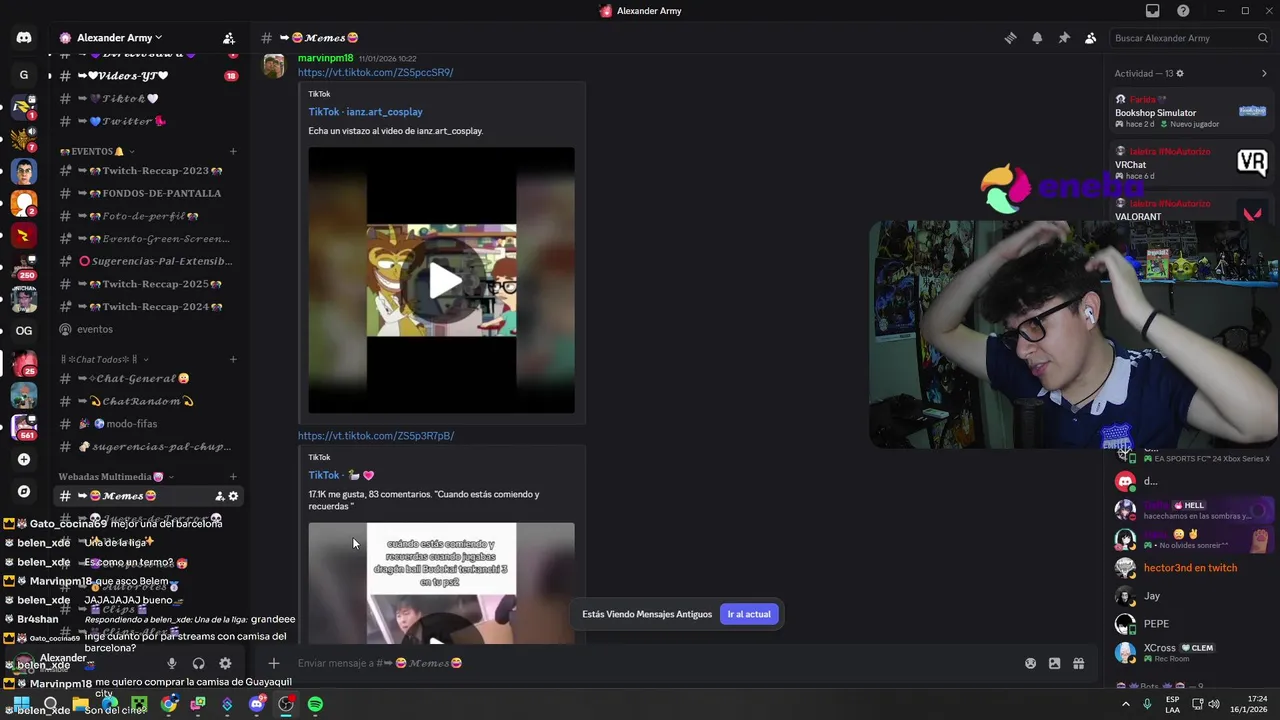Image resolution: width=1280 pixels, height=720 pixels.
Task: Create channel in Webadas Multimedia with plus
Action: [x=233, y=477]
